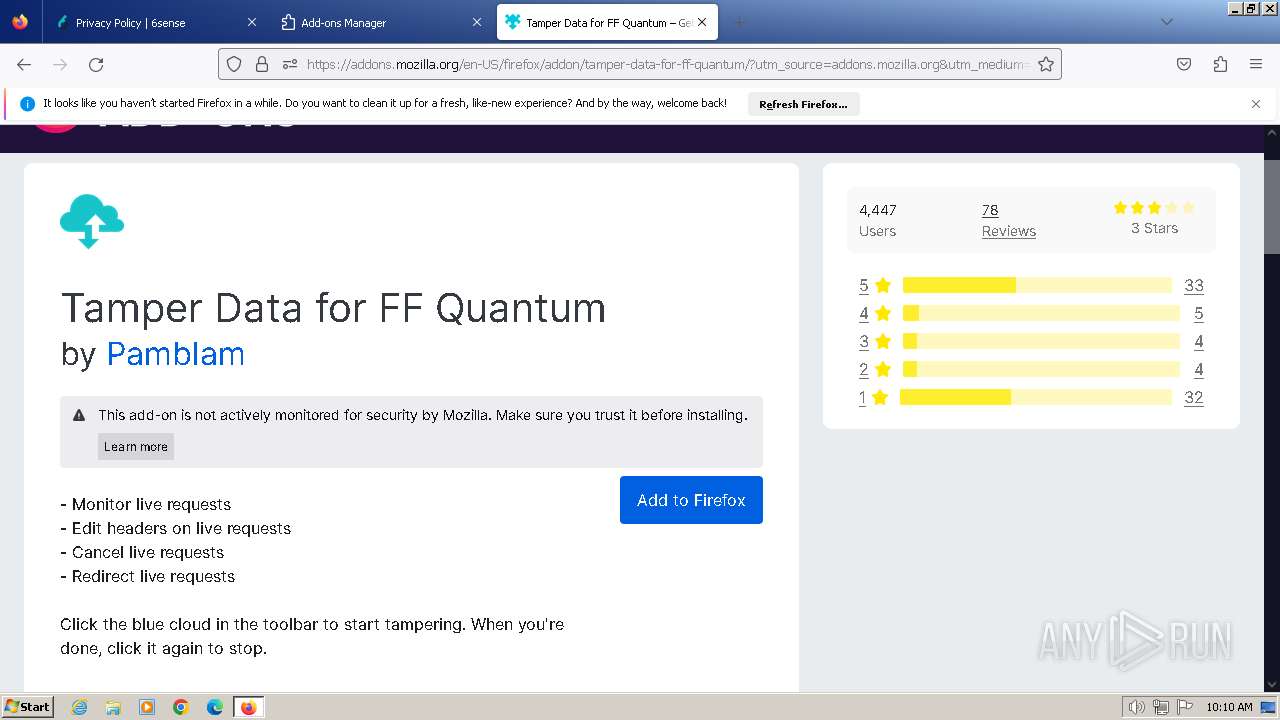
Task: Click the Refresh Firefox… button
Action: (803, 104)
